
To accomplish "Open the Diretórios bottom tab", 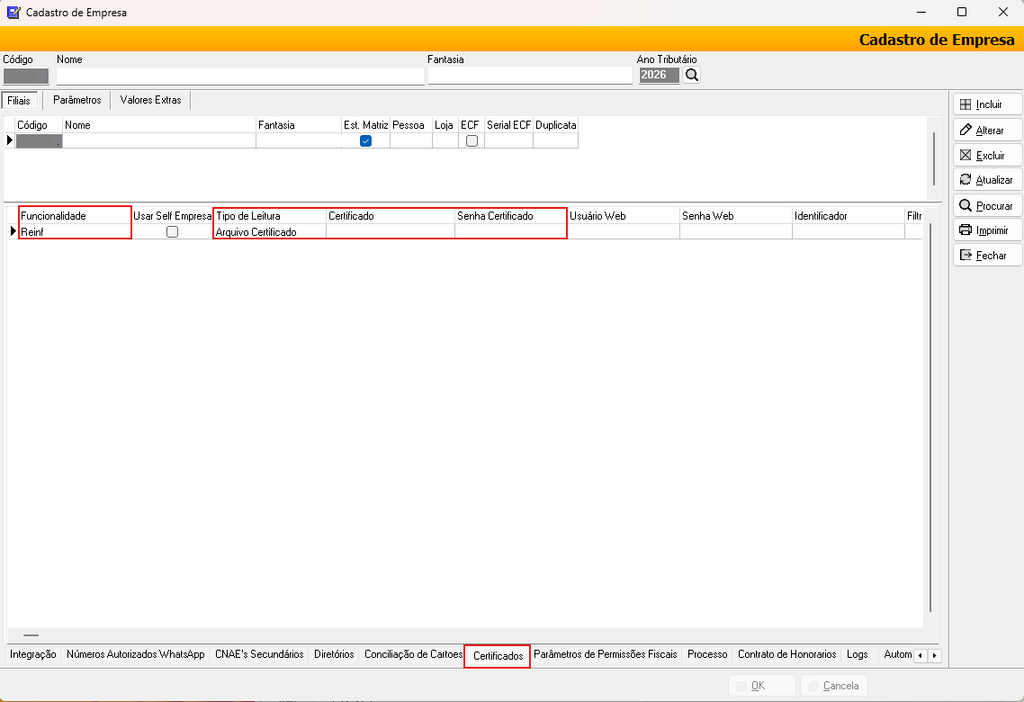I will [x=334, y=654].
